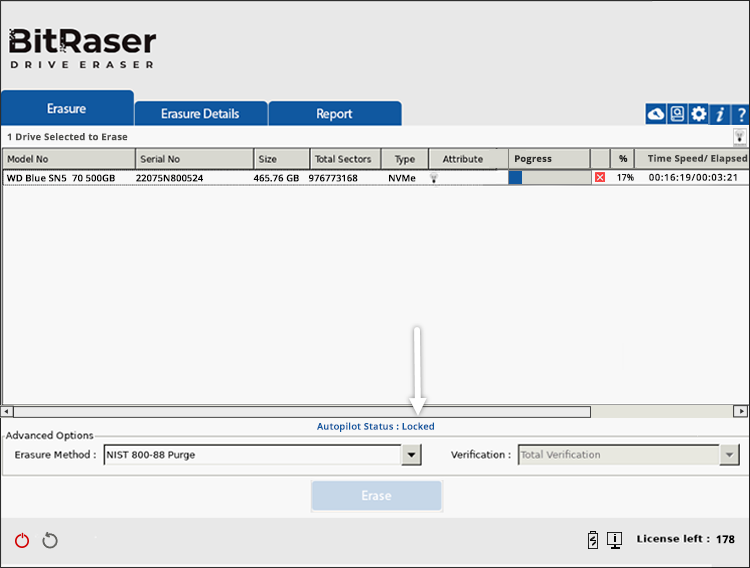This screenshot has width=750, height=568.
Task: Click the information 'i' icon
Action: pos(720,114)
